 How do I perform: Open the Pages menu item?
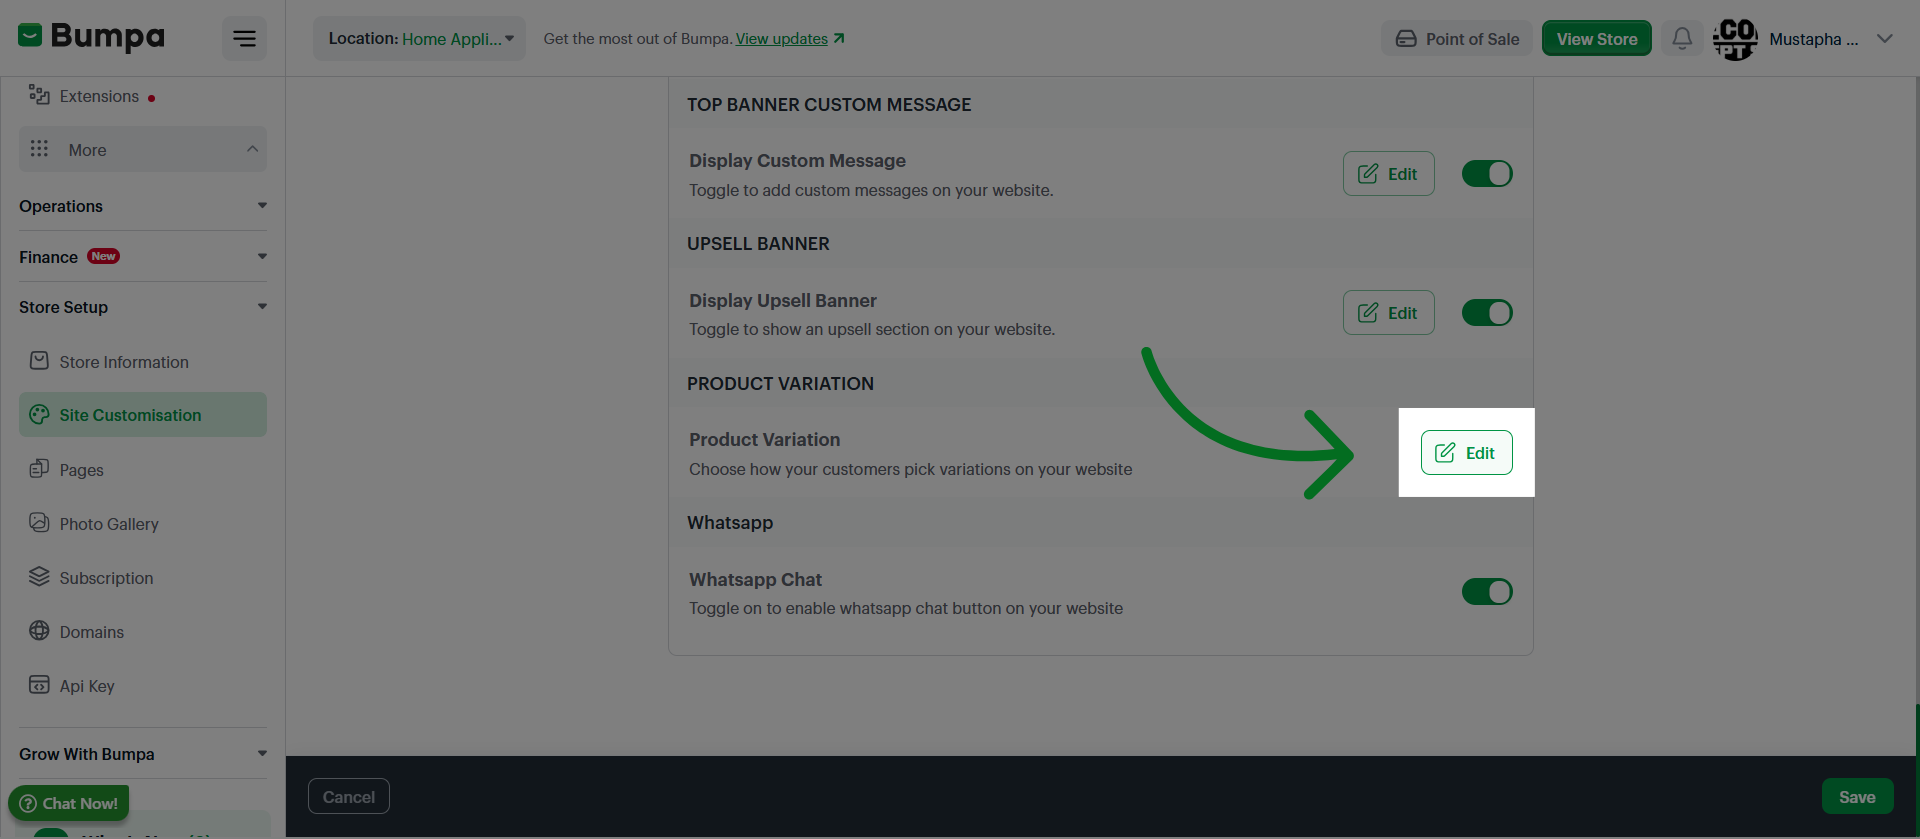143,470
